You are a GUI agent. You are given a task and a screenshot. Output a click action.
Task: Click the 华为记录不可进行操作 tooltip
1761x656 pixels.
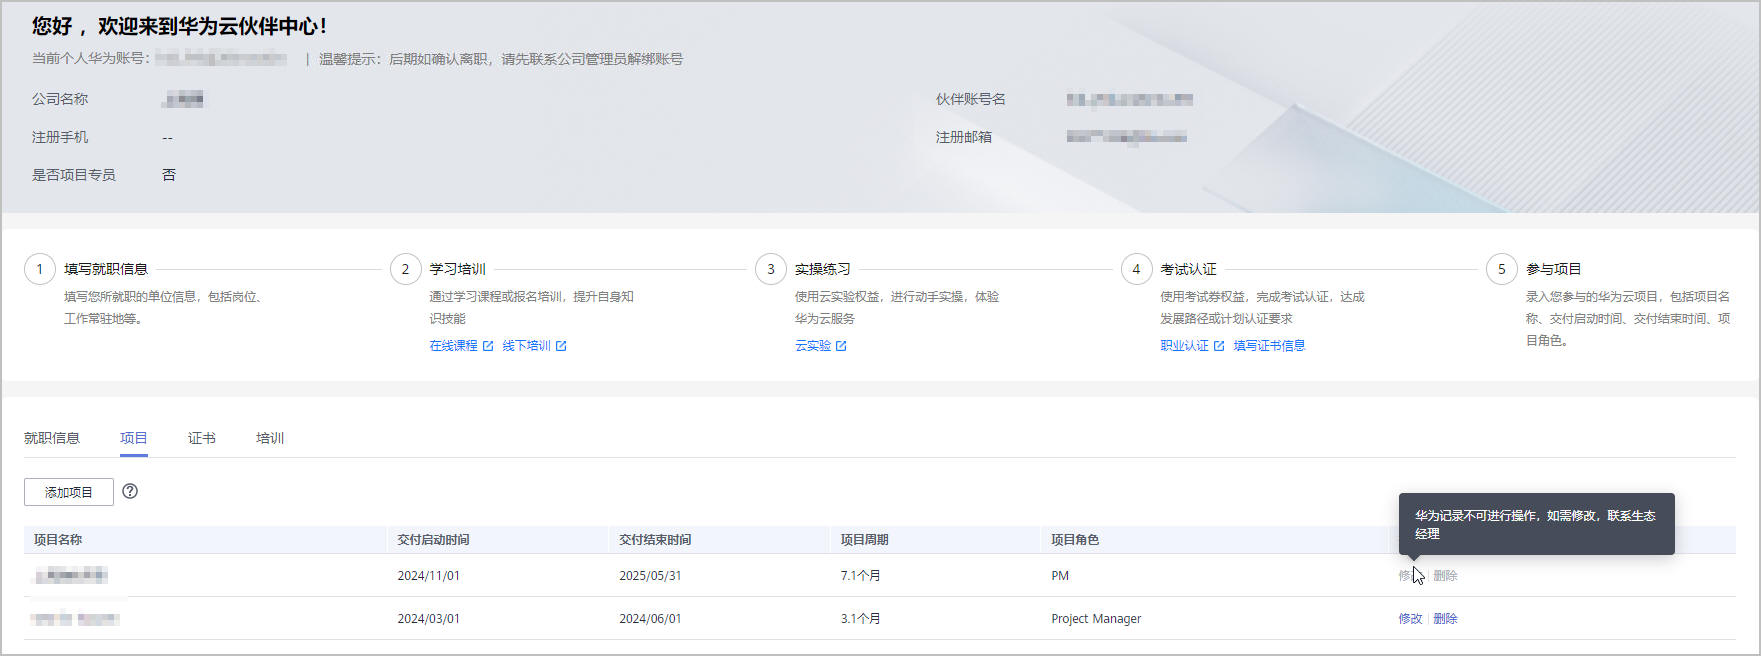(x=1536, y=524)
